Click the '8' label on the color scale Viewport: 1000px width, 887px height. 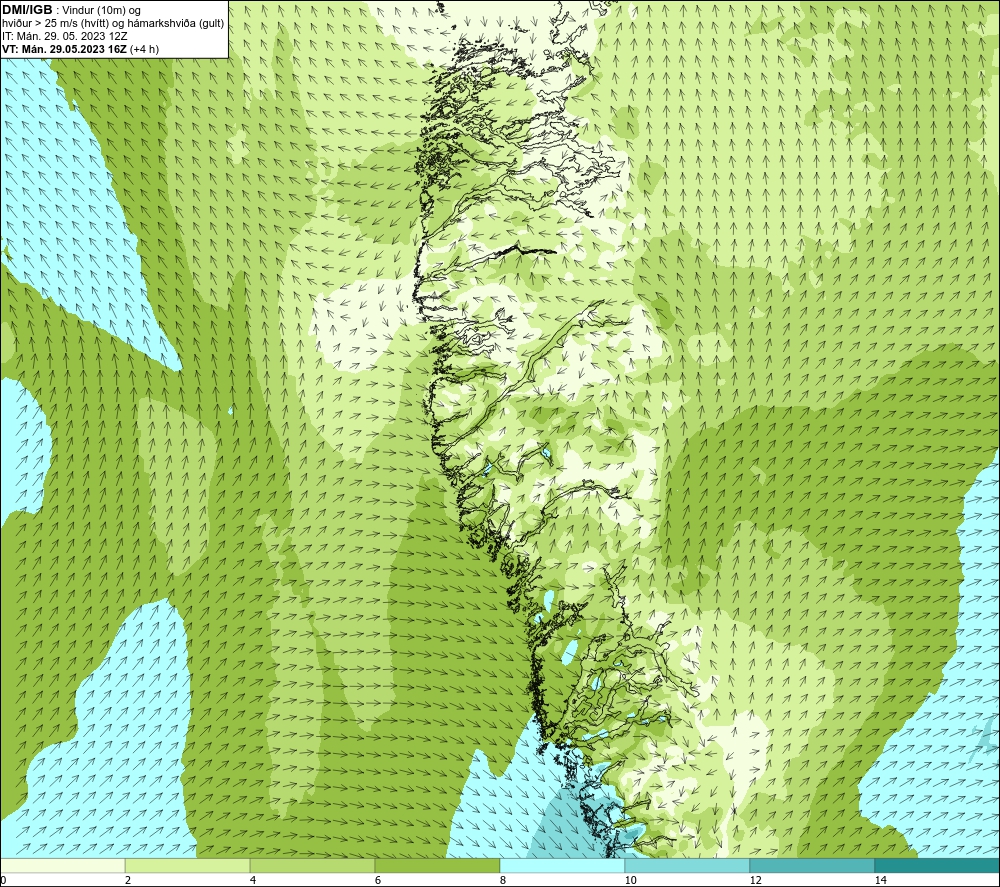[x=503, y=881]
